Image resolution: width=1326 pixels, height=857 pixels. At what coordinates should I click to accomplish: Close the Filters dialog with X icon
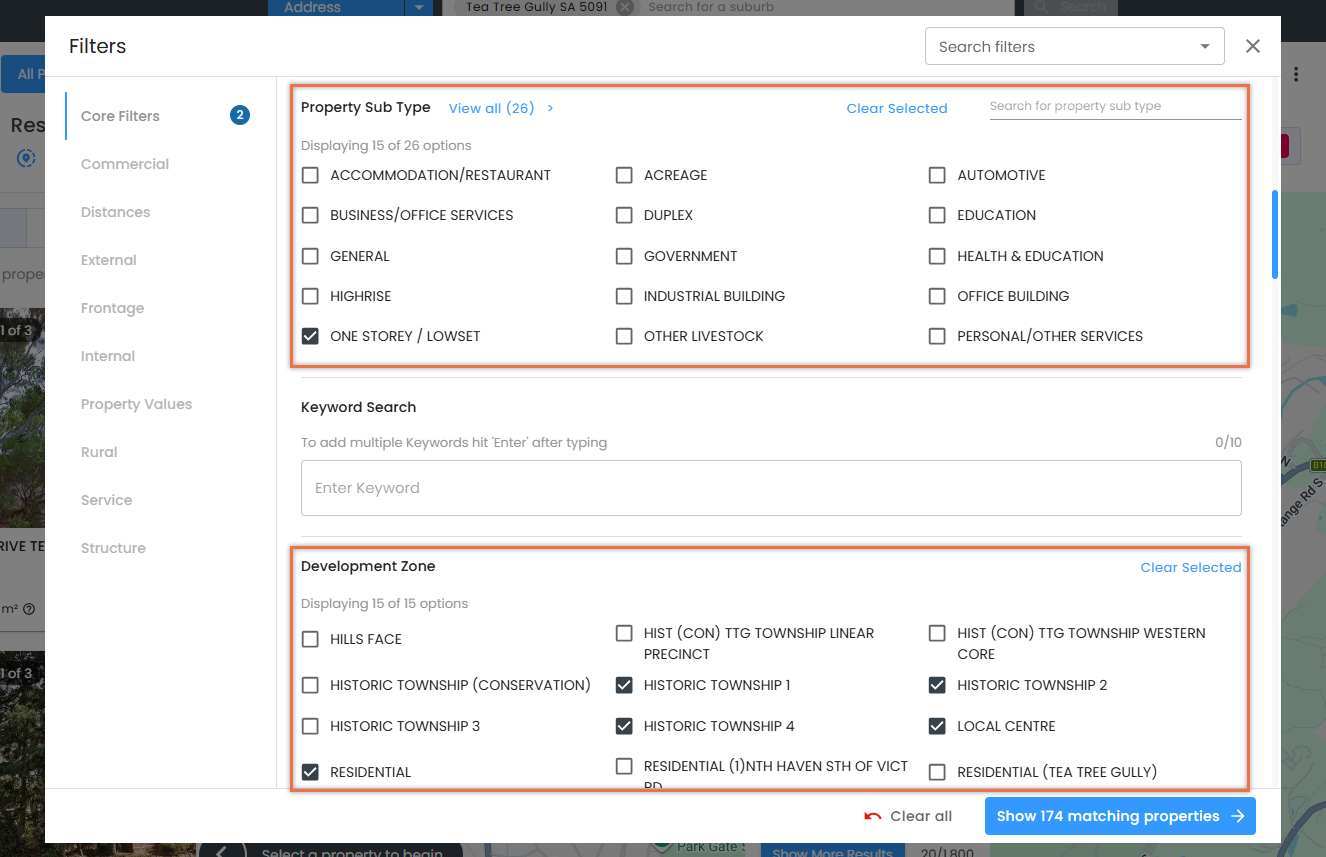(1253, 46)
